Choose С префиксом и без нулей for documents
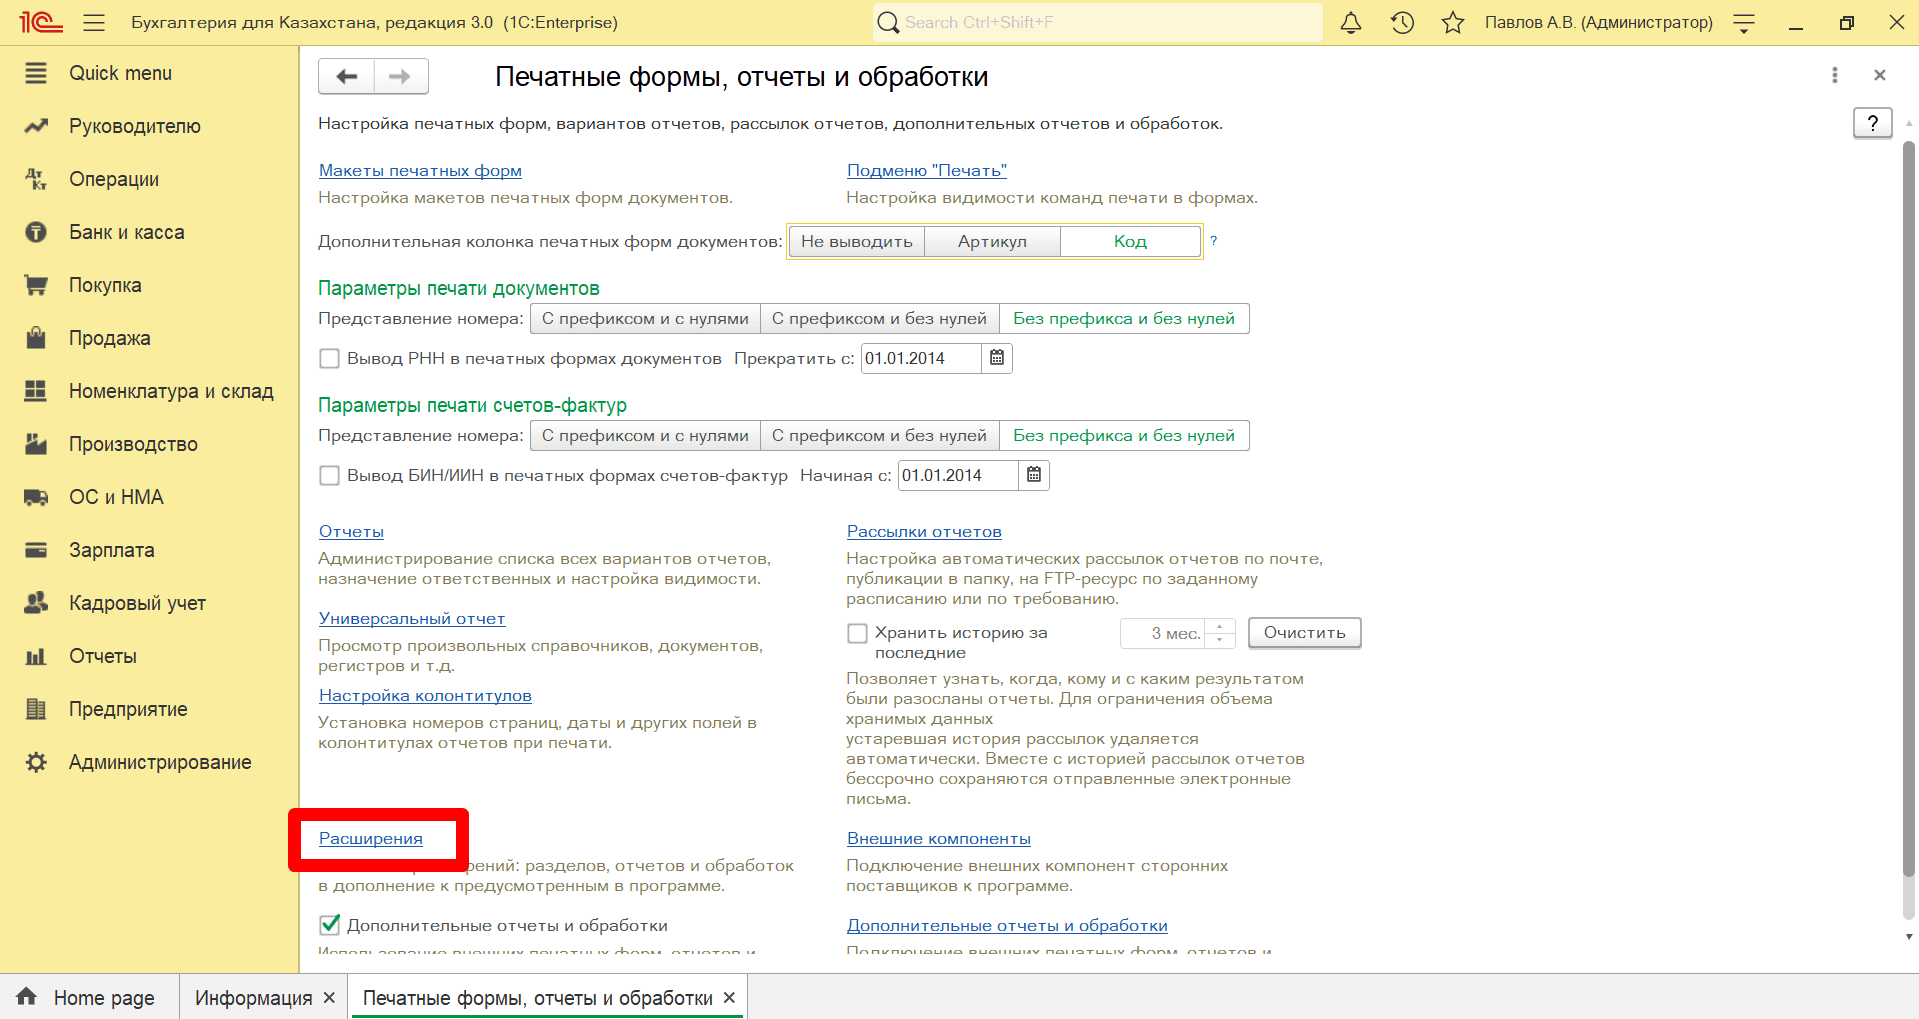The height and width of the screenshot is (1019, 1919). 880,318
